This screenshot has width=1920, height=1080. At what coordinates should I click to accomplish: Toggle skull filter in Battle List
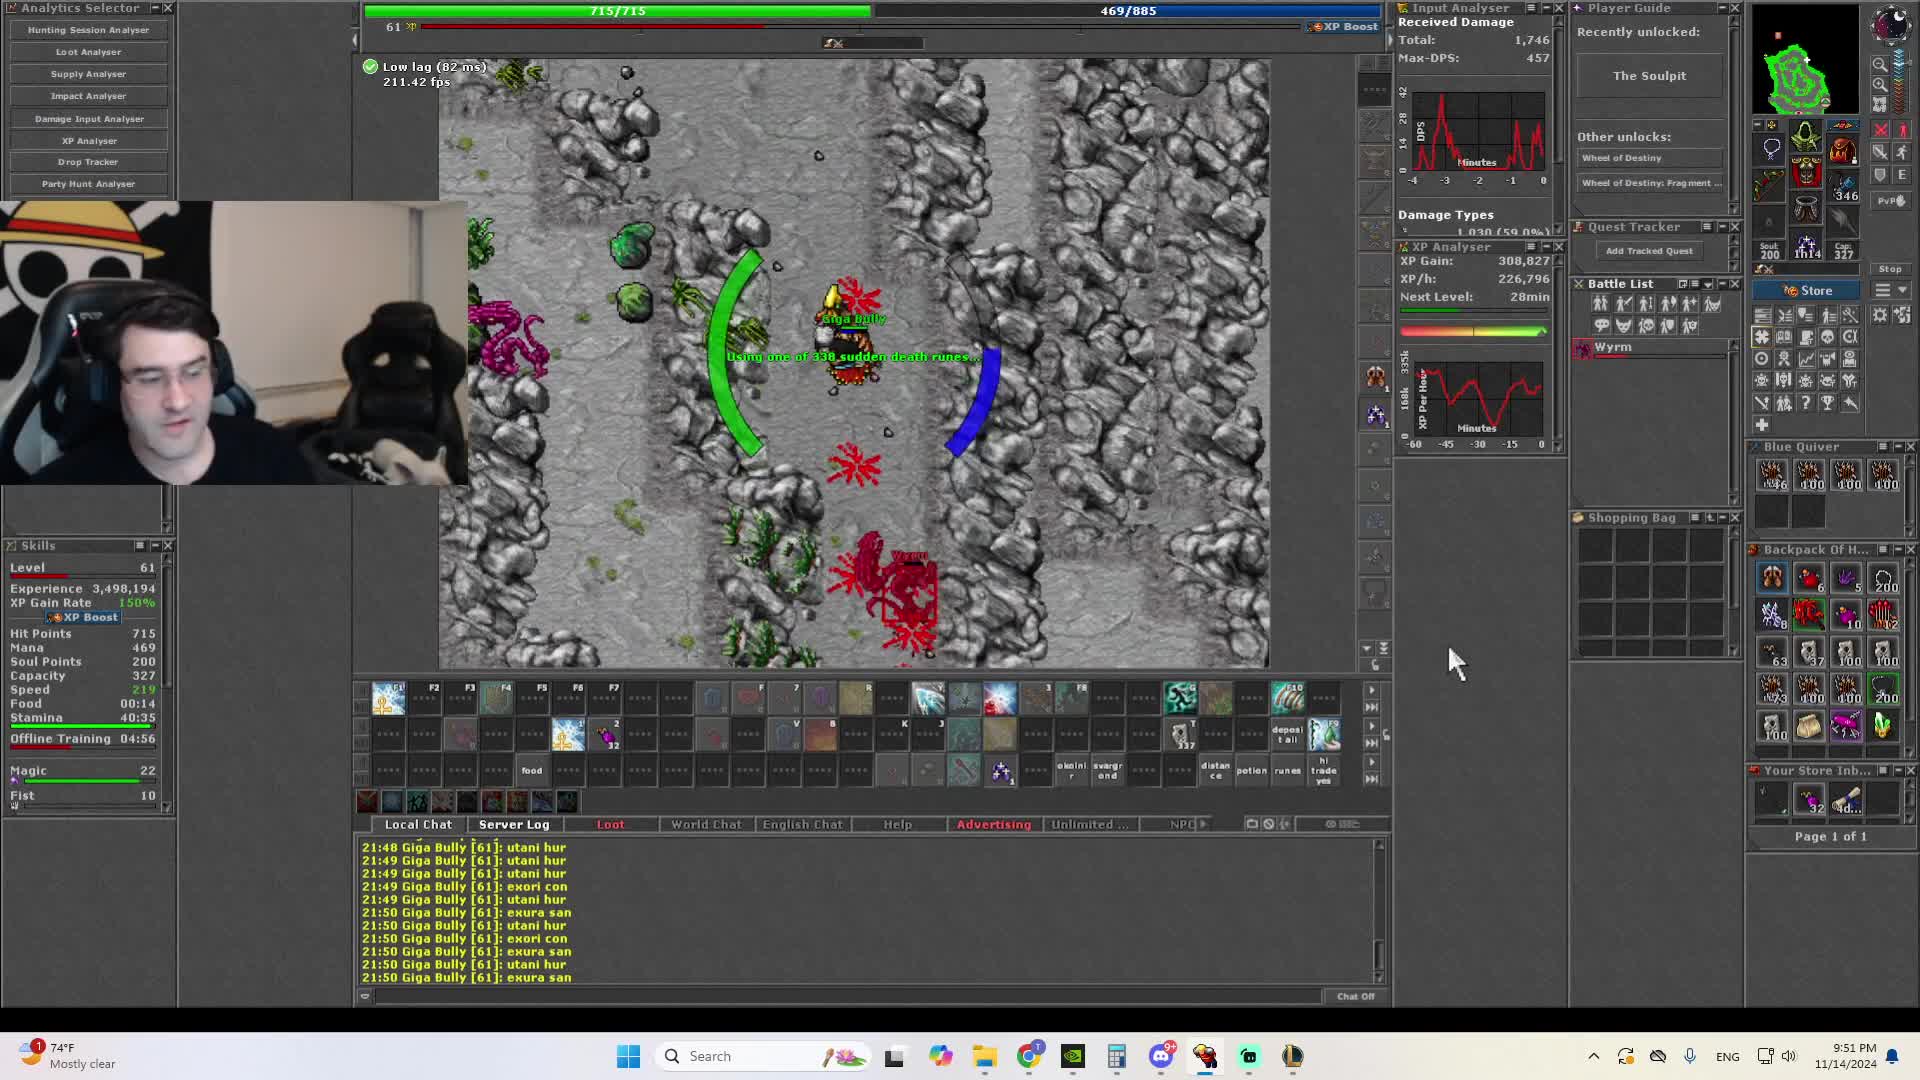click(x=1646, y=325)
